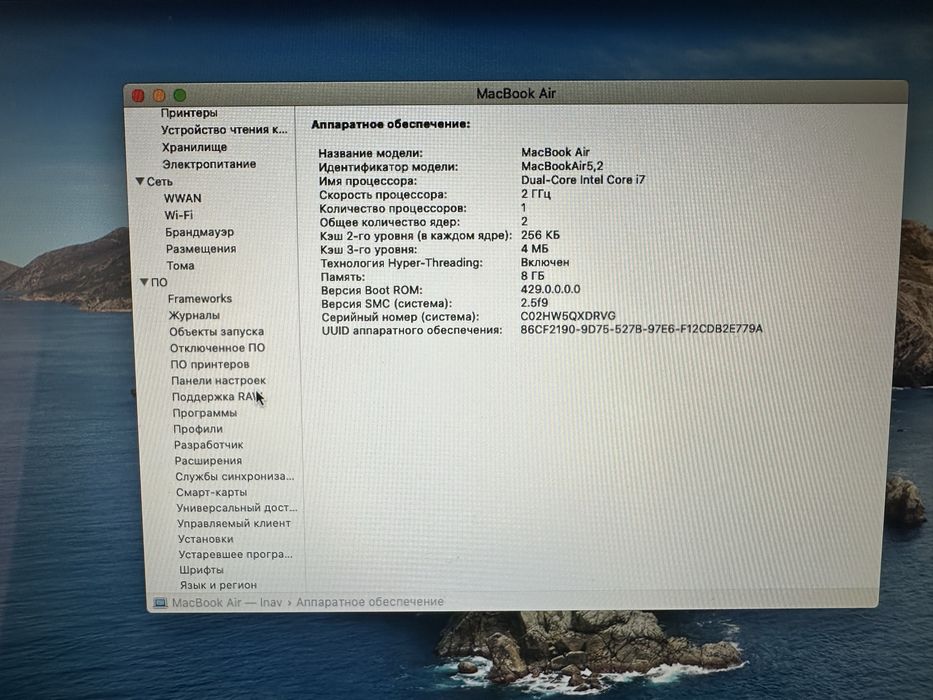Select memory value 8 ГБ
The image size is (933, 700).
[x=532, y=276]
